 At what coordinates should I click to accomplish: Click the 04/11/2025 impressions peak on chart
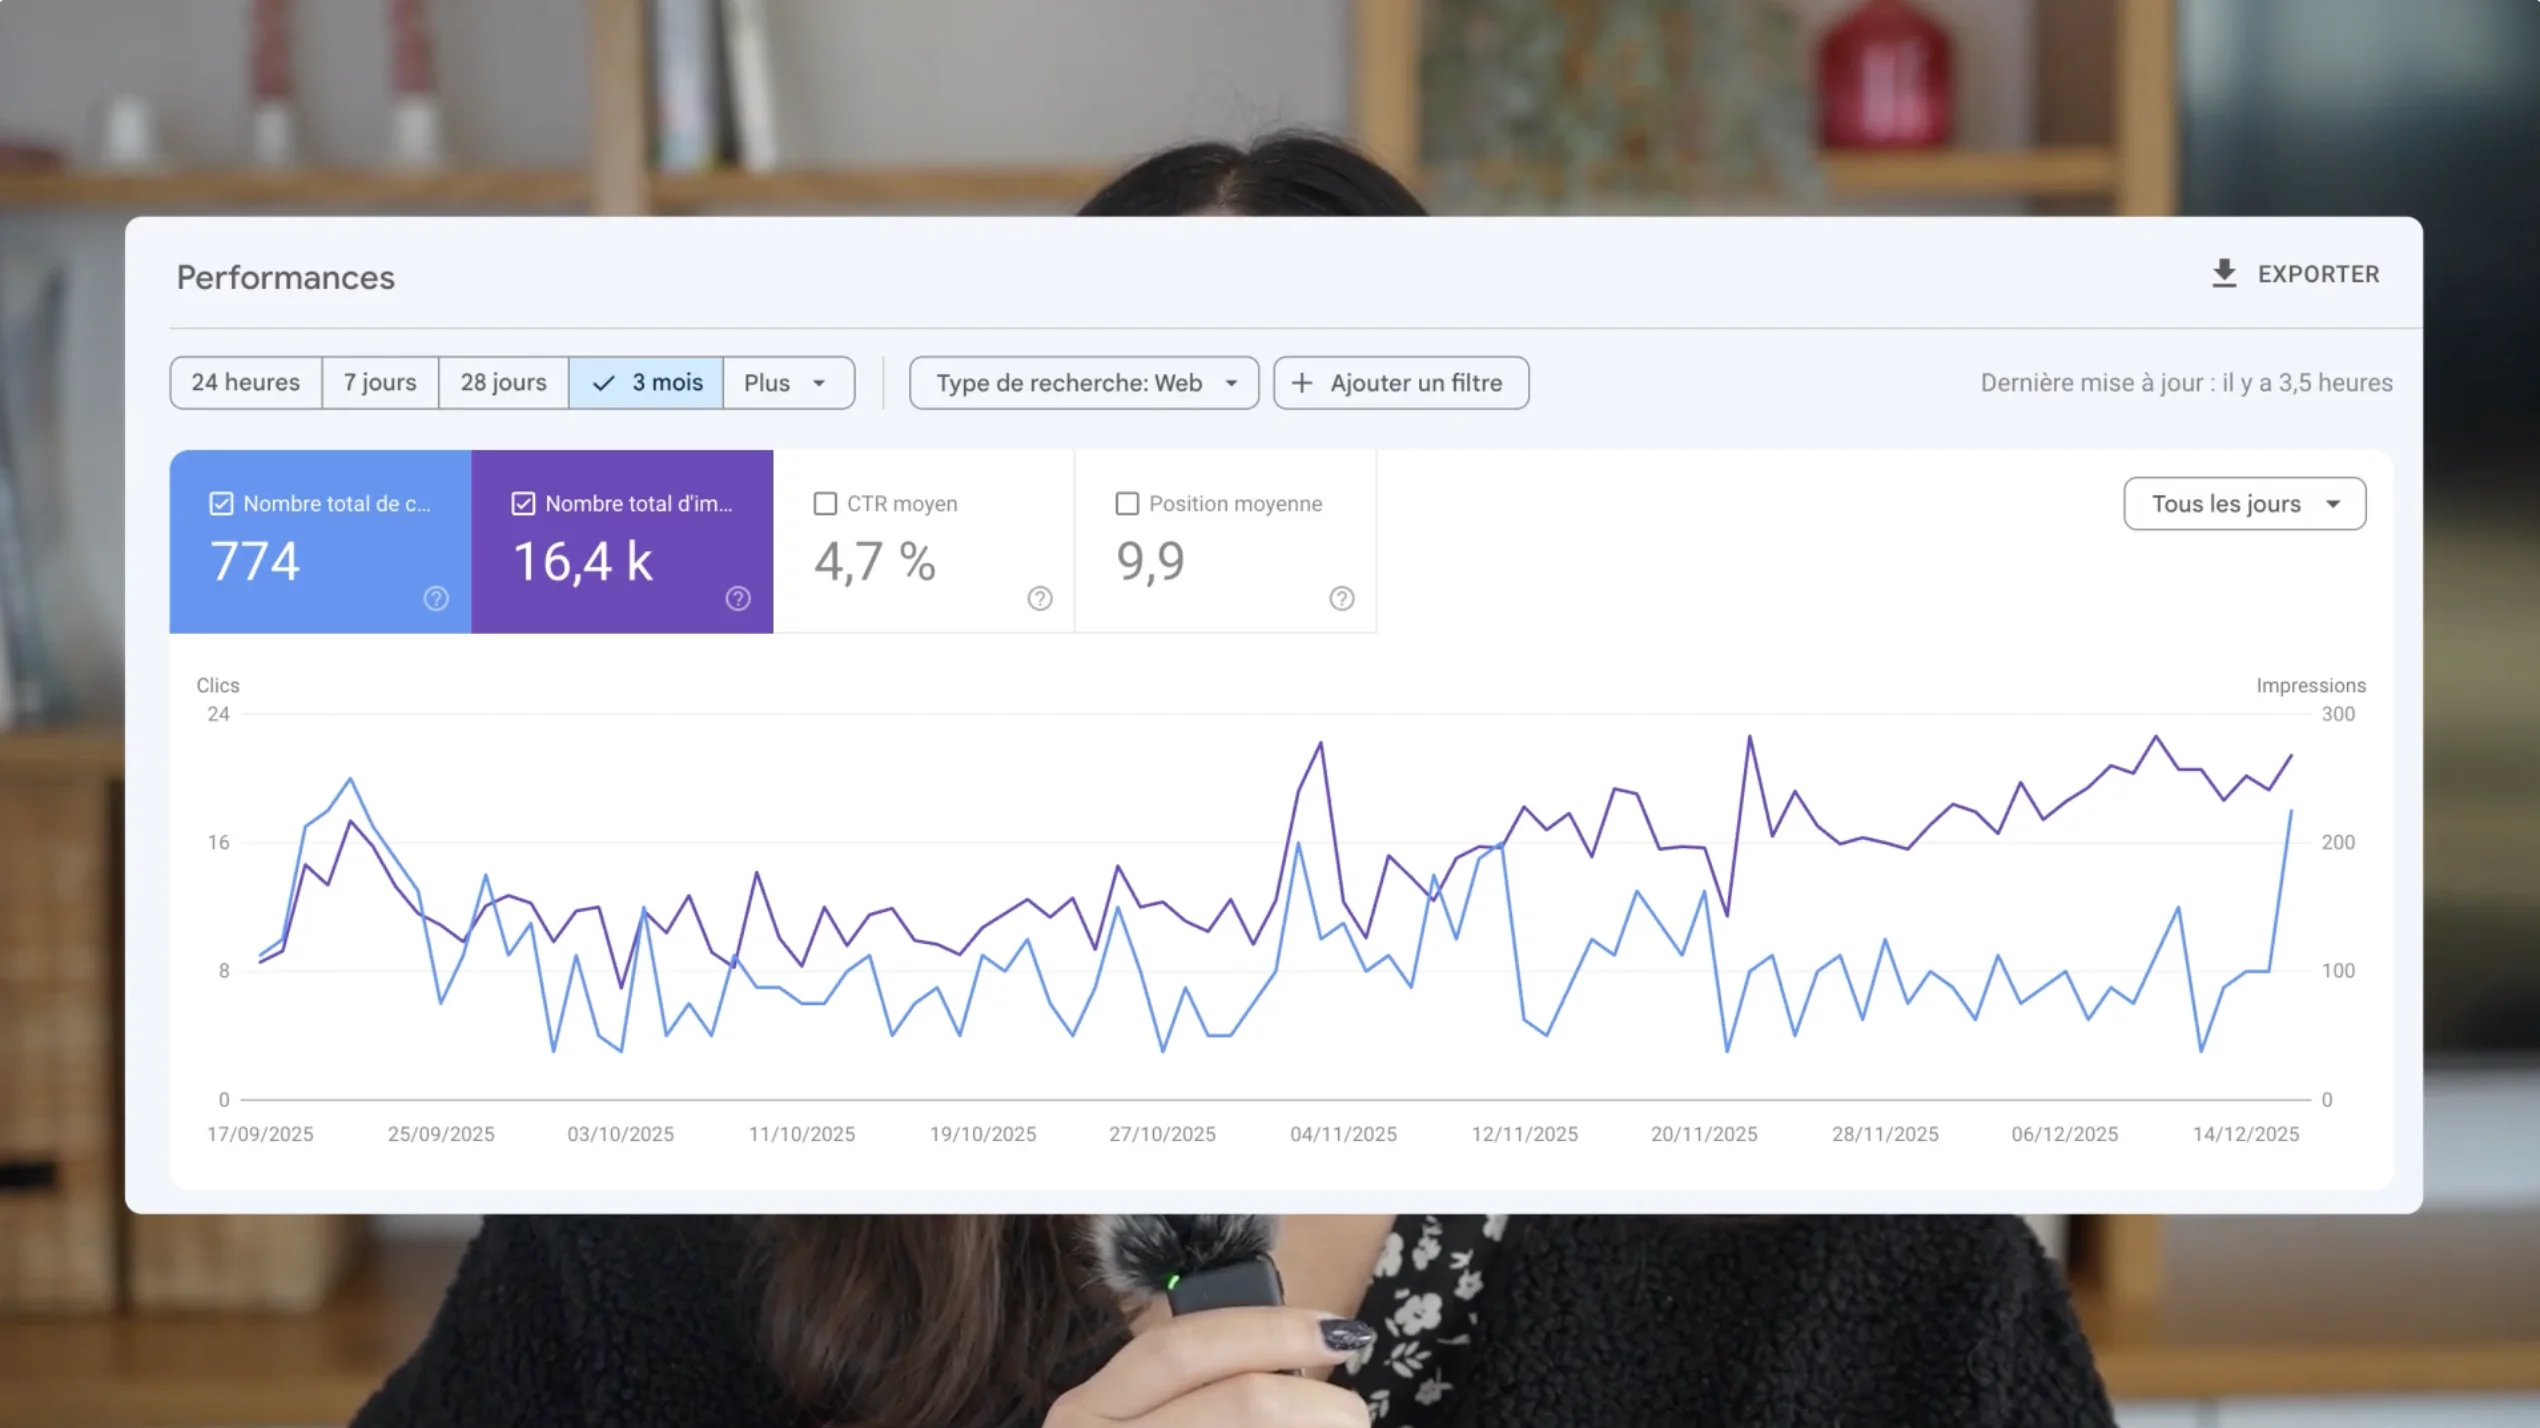pos(1321,743)
